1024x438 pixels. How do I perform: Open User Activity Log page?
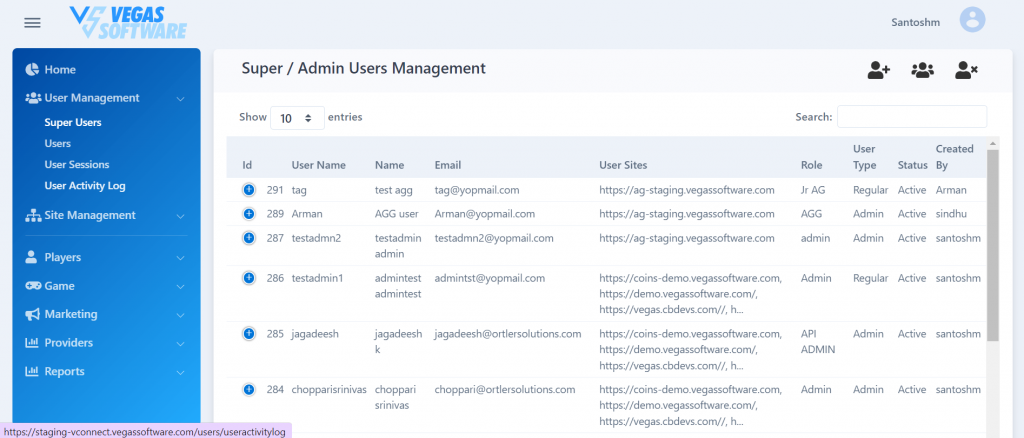pyautogui.click(x=85, y=185)
